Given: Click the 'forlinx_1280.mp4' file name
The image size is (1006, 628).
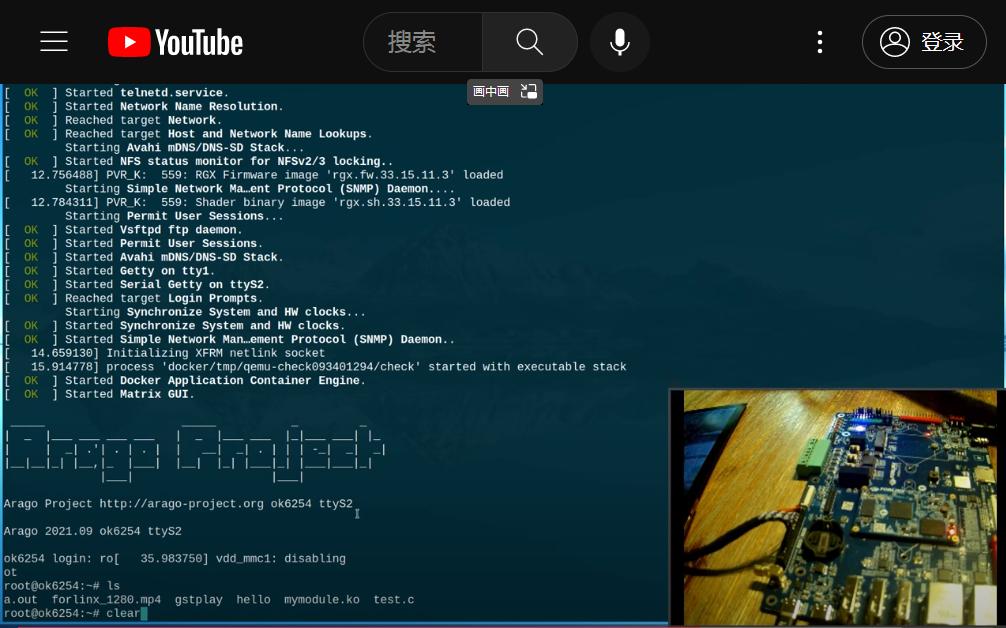Looking at the screenshot, I should click(x=107, y=600).
